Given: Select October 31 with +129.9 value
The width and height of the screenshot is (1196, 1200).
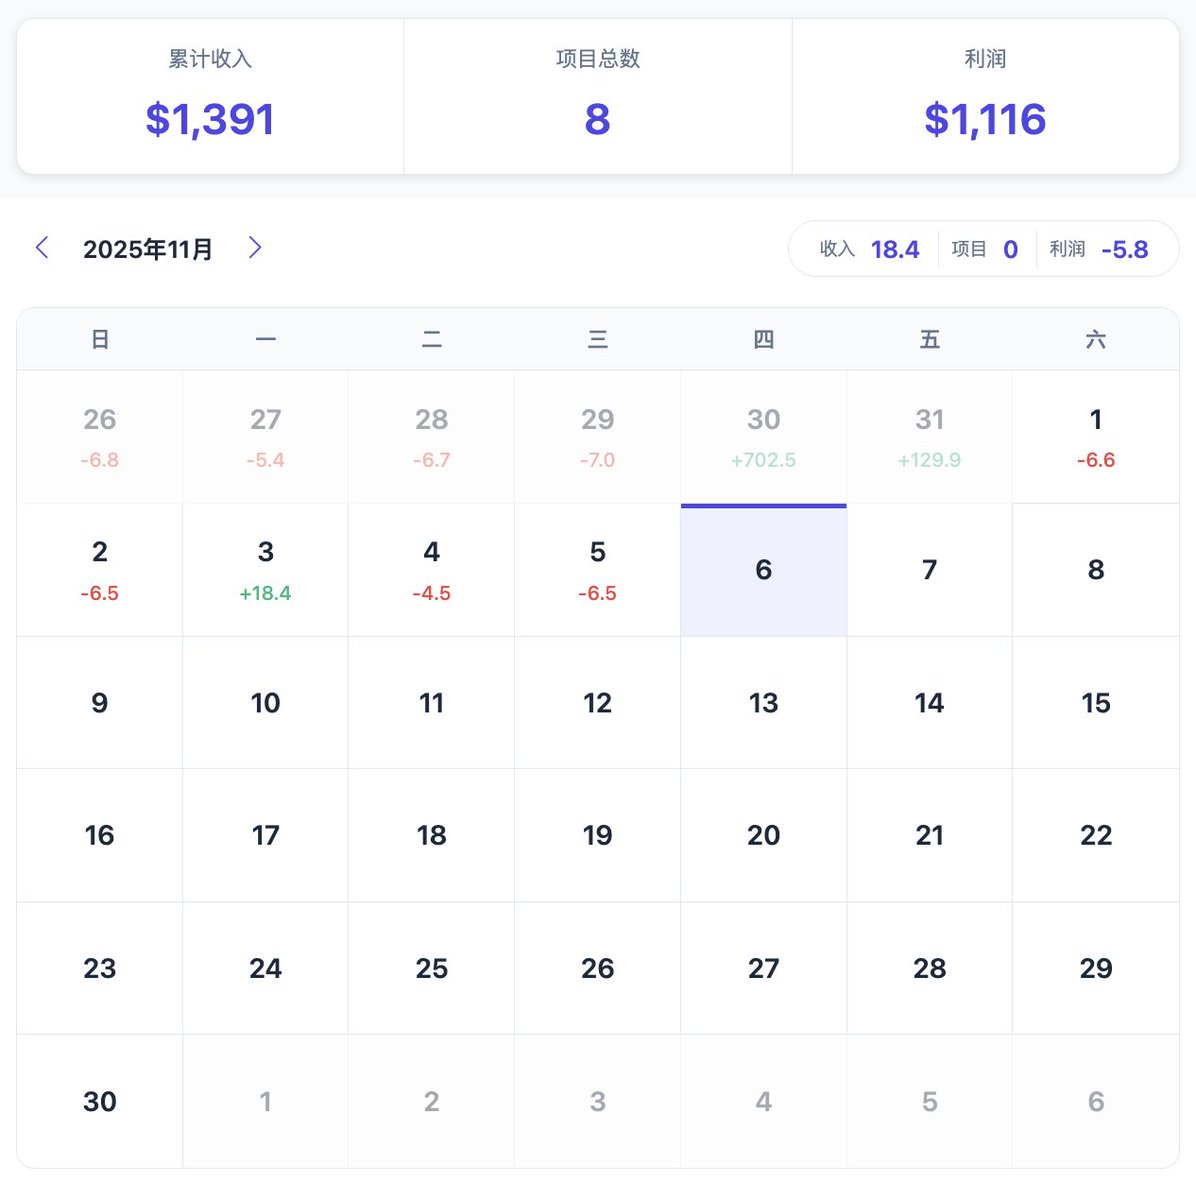Looking at the screenshot, I should (x=929, y=437).
